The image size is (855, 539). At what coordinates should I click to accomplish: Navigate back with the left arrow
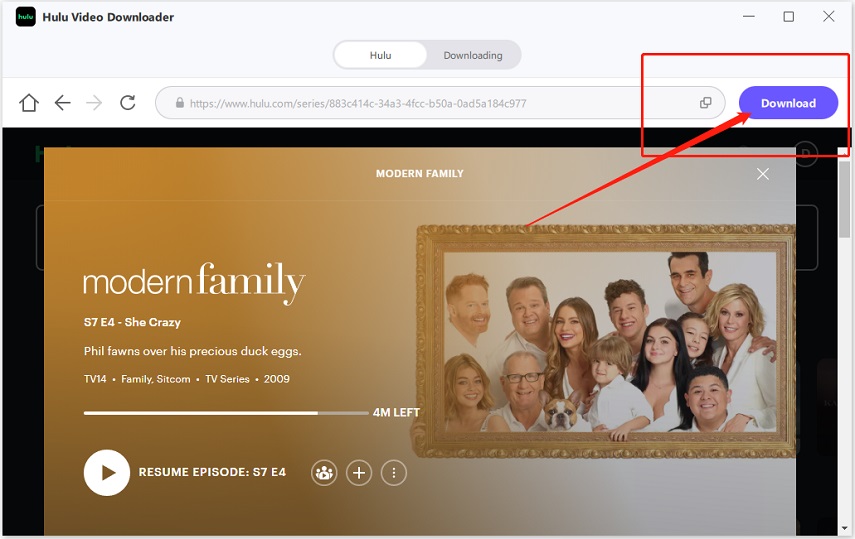coord(63,103)
